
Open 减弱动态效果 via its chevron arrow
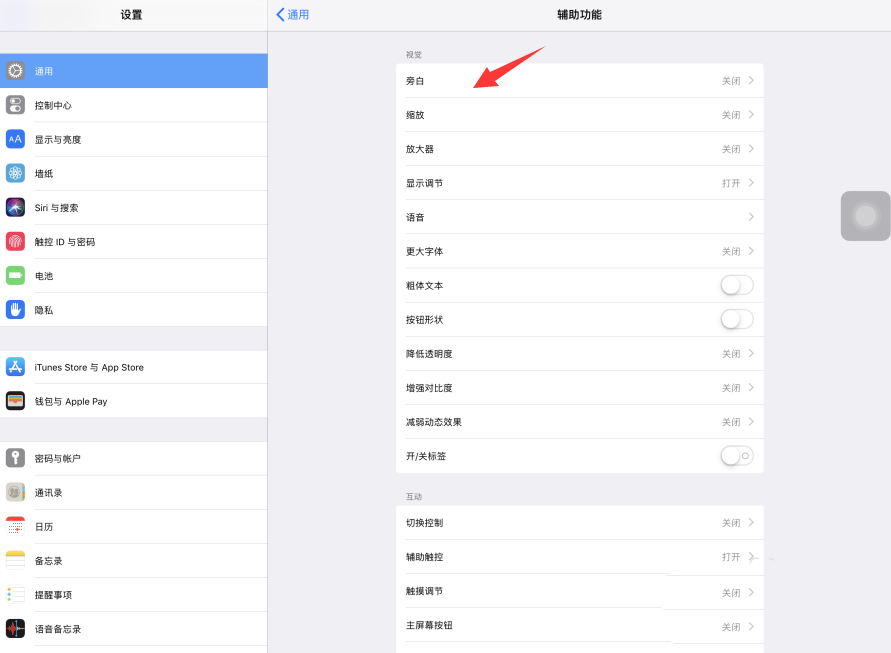[751, 422]
